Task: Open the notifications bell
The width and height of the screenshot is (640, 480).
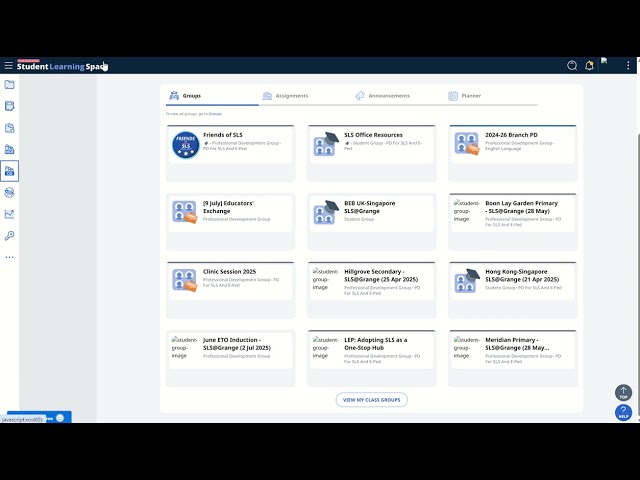Action: tap(589, 65)
